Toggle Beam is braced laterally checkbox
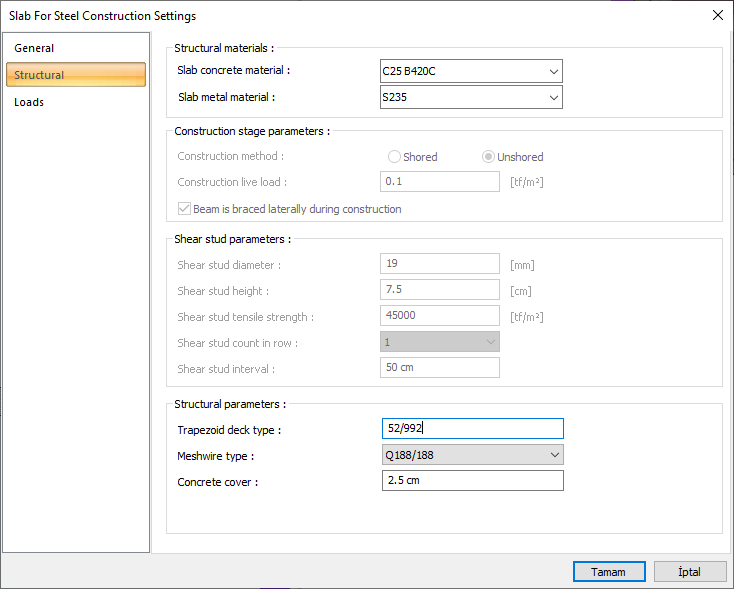The height and width of the screenshot is (589, 734). coord(184,209)
